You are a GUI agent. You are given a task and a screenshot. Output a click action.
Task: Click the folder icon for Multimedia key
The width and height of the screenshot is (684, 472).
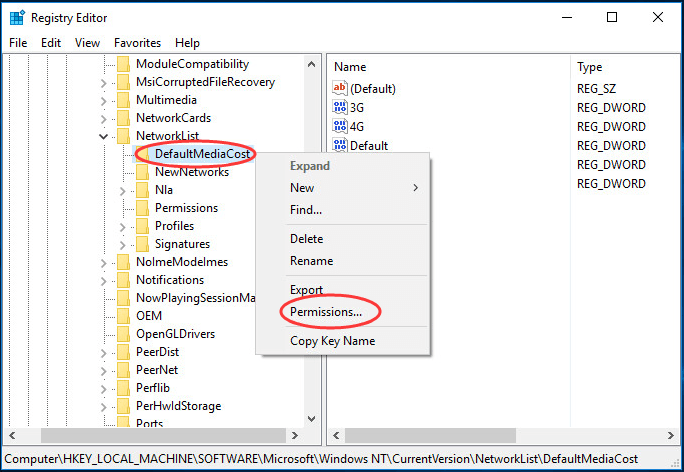(x=123, y=100)
